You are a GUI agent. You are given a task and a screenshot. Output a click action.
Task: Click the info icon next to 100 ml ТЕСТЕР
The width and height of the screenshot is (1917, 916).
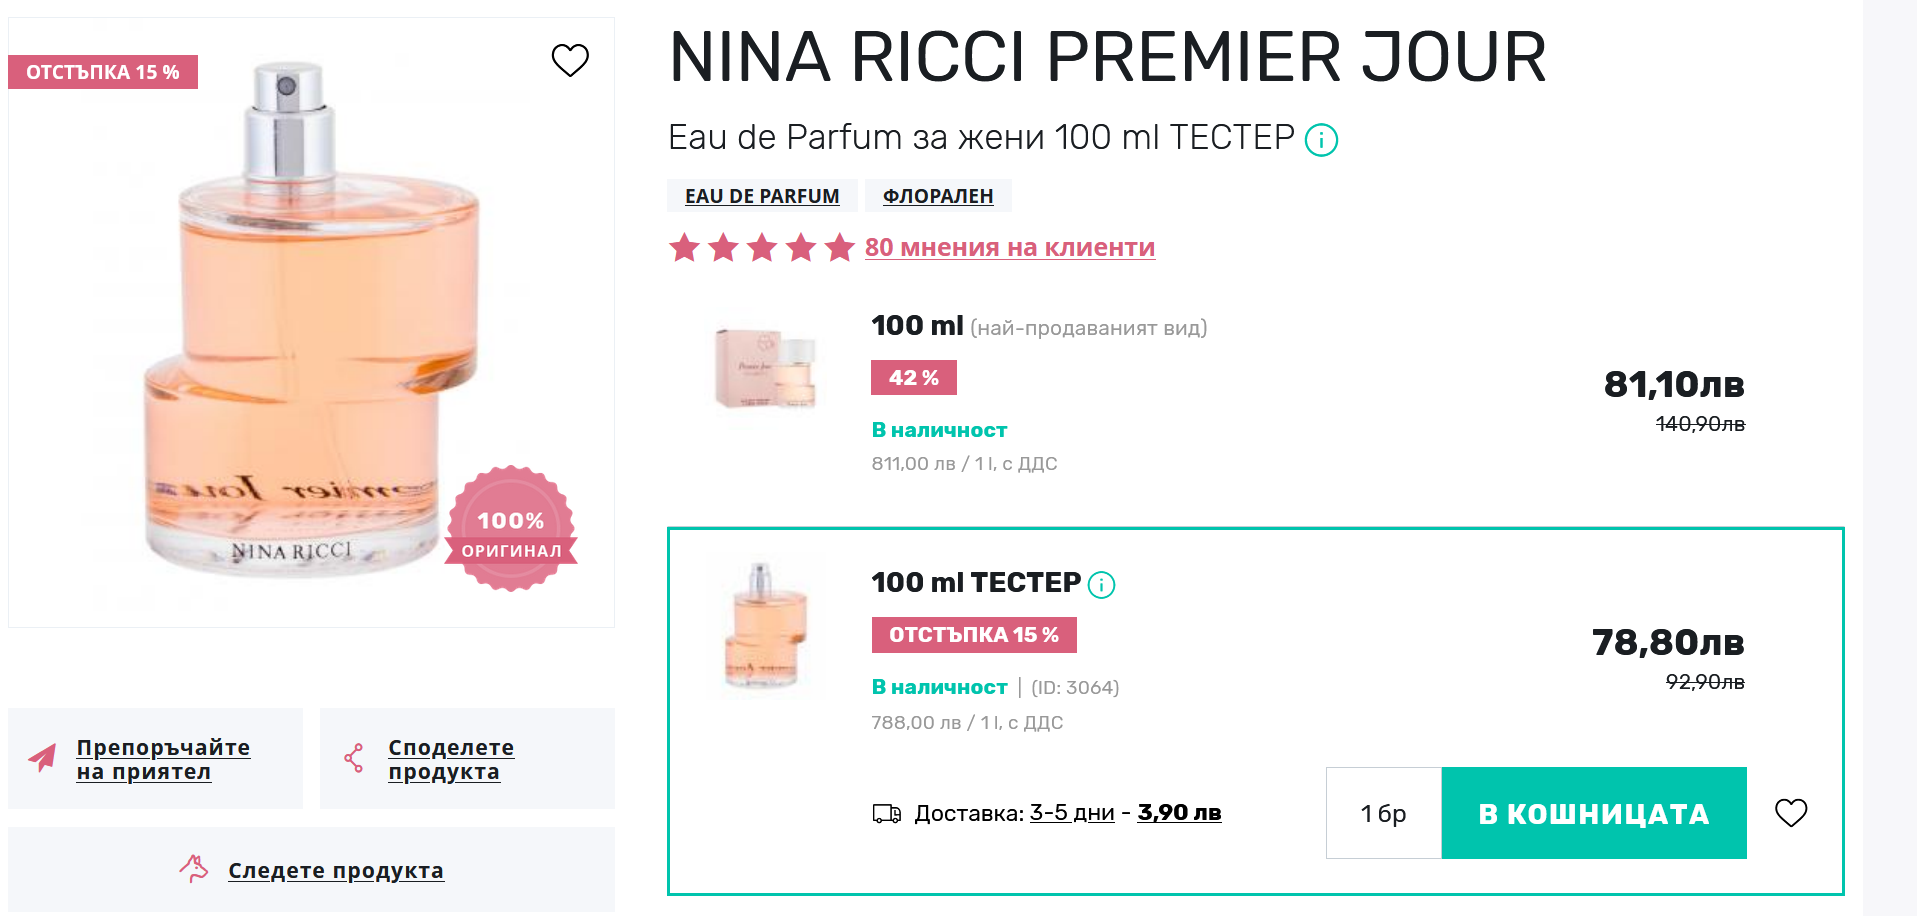[x=1101, y=585]
